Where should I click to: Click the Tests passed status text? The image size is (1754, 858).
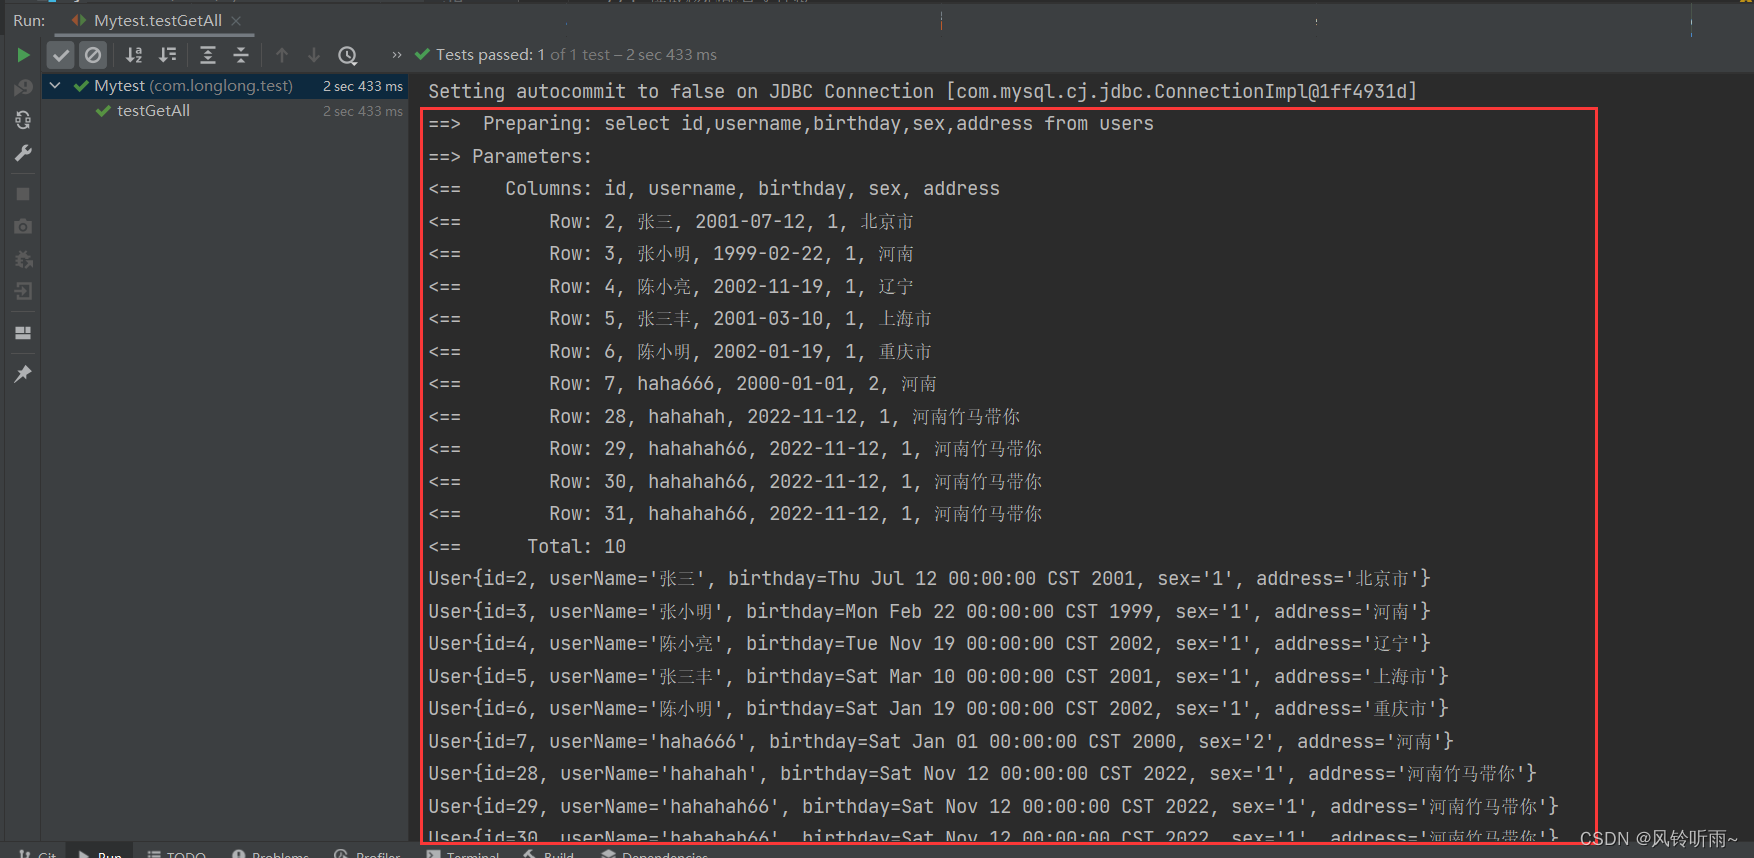coord(576,55)
